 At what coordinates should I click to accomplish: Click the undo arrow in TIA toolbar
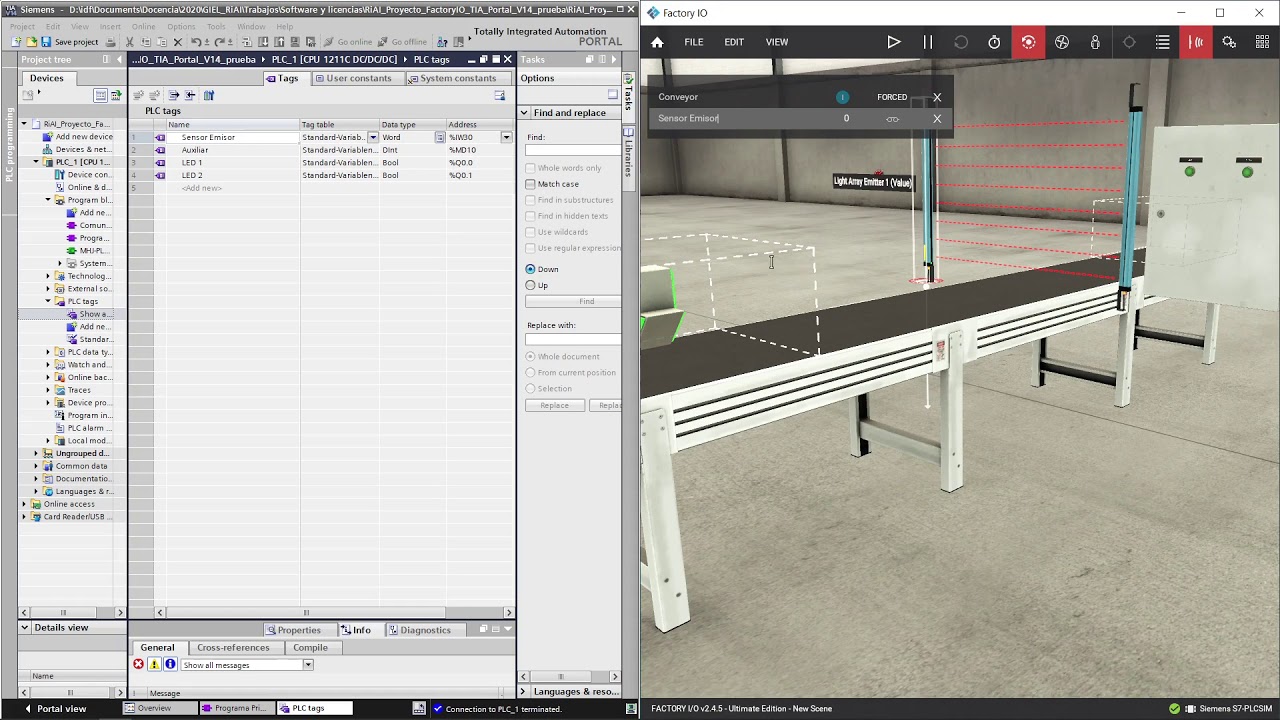pos(195,42)
